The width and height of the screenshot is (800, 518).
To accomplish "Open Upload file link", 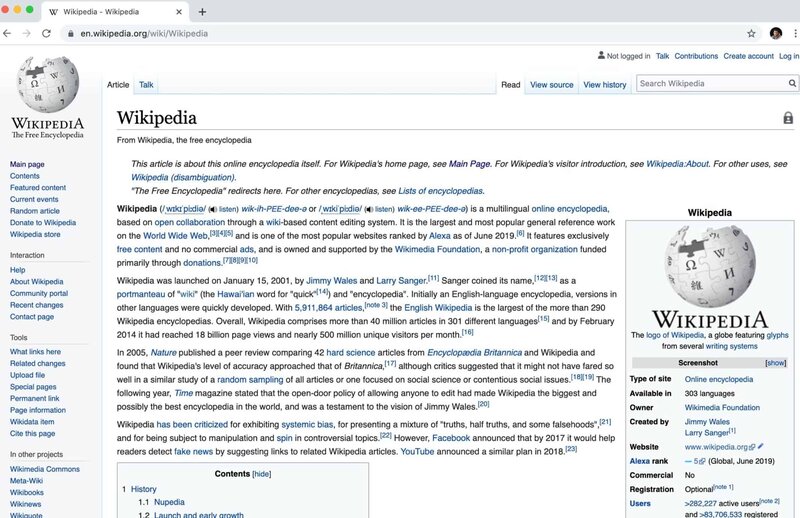I will (28, 376).
